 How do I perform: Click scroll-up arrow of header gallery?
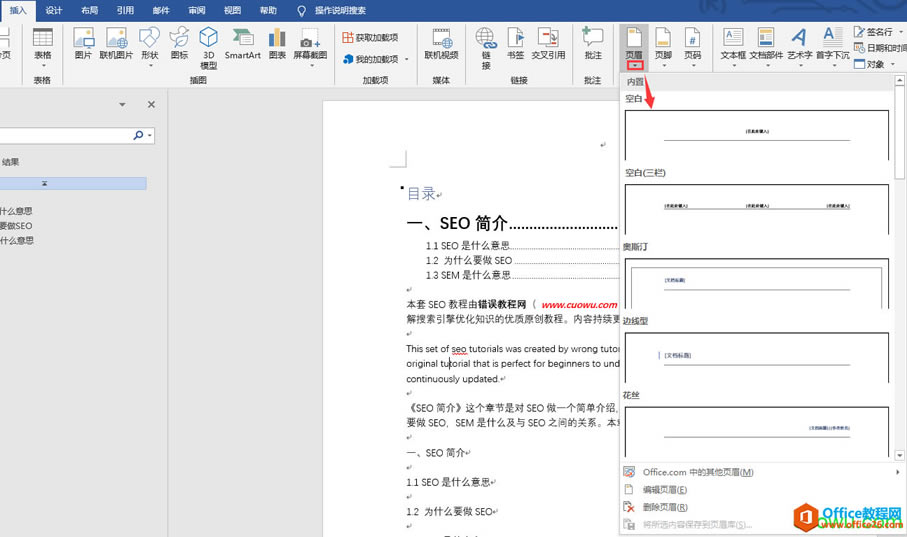pos(899,80)
